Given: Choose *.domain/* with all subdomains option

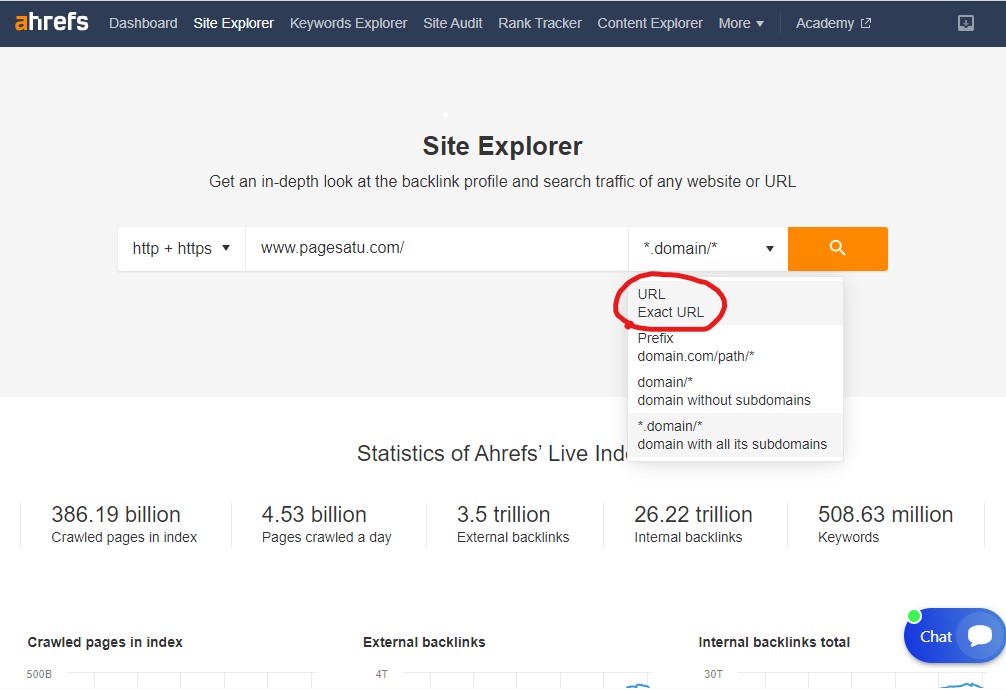Looking at the screenshot, I should 735,435.
